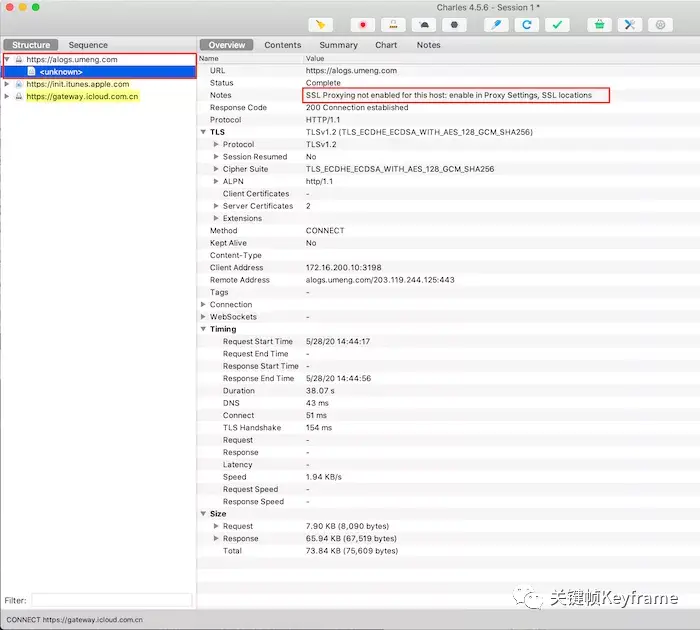
Task: Click the lock icon beside alogs.umeng.com
Action: click(x=19, y=59)
